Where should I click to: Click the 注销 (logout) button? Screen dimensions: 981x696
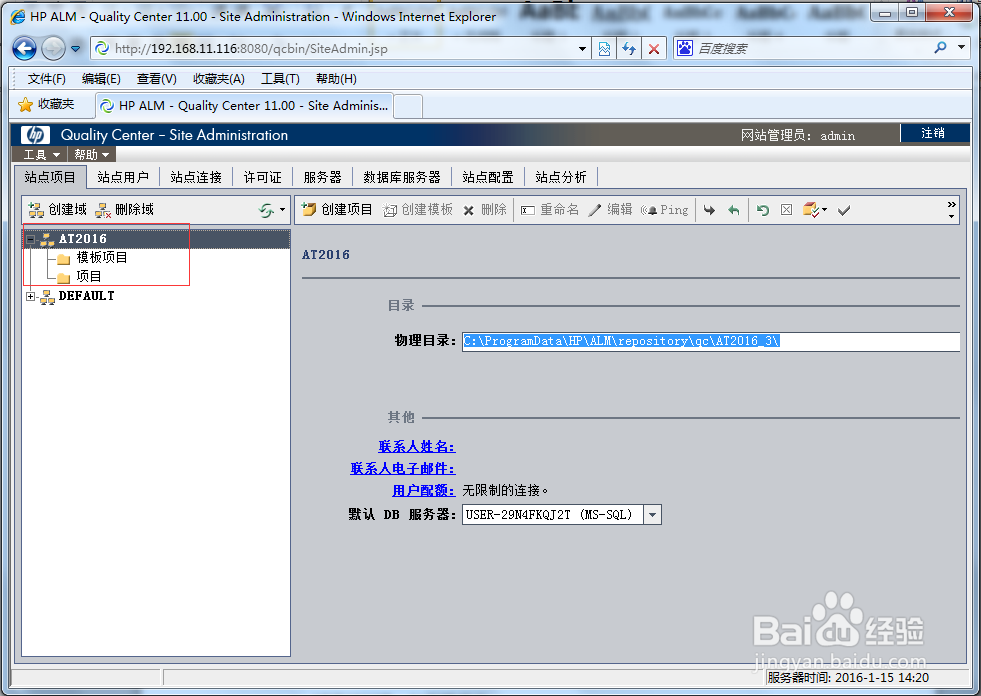coord(933,133)
